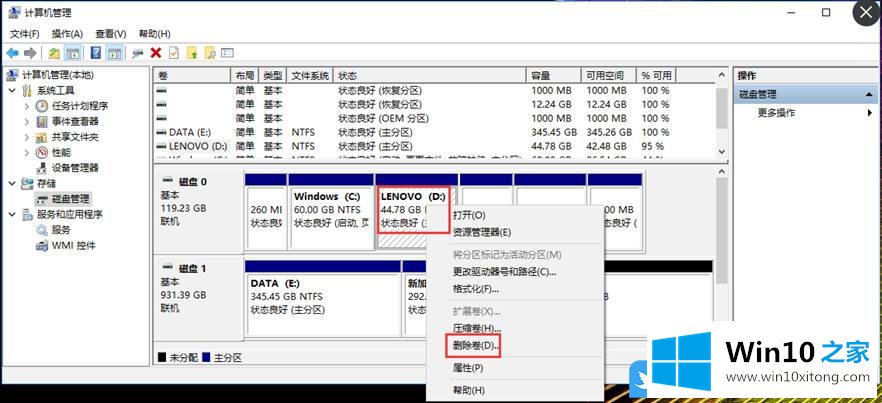Collapse the 存储 tree node
Screen dimensions: 882x403
(11, 184)
